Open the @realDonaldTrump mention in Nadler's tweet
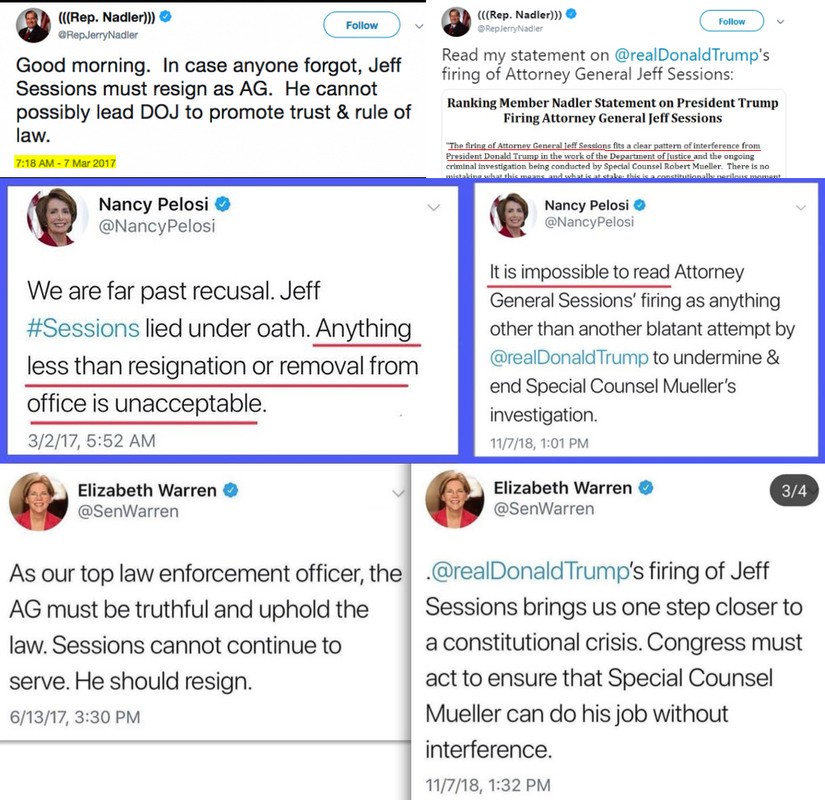 click(687, 55)
